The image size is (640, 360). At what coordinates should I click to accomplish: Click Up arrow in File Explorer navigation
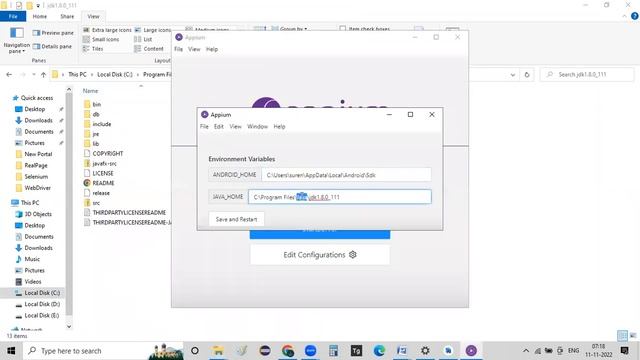coord(43,75)
